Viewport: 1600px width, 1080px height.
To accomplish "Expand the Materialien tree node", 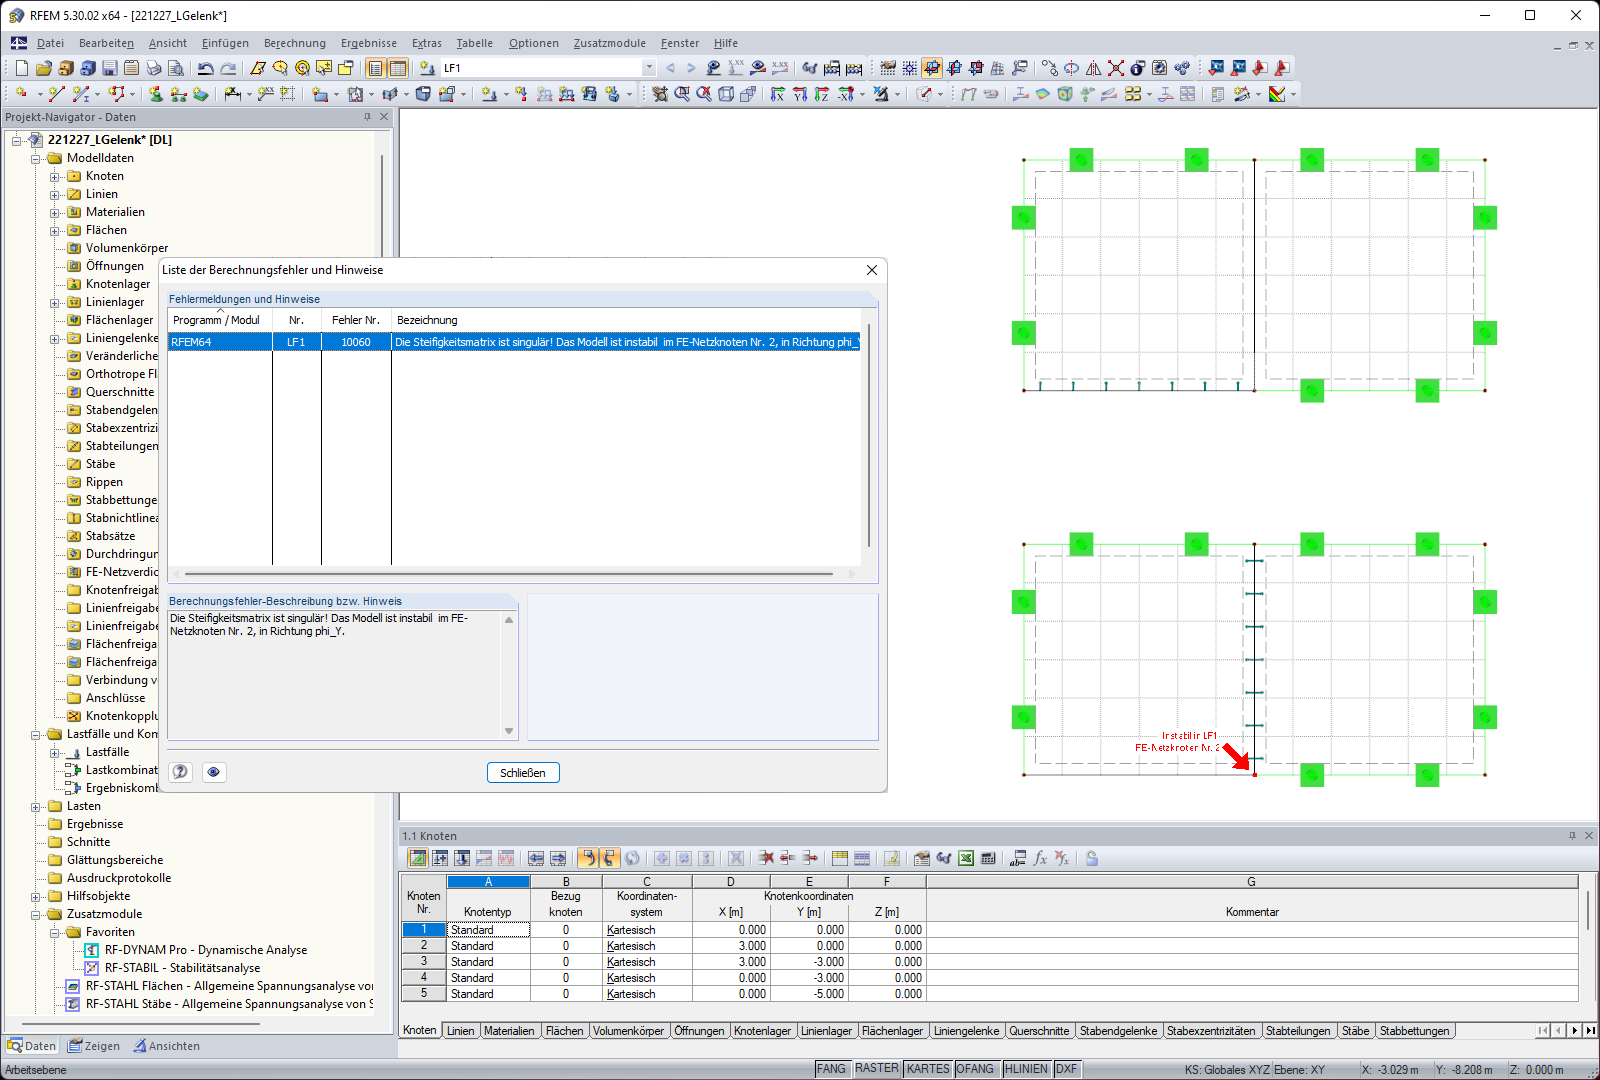I will coord(55,212).
